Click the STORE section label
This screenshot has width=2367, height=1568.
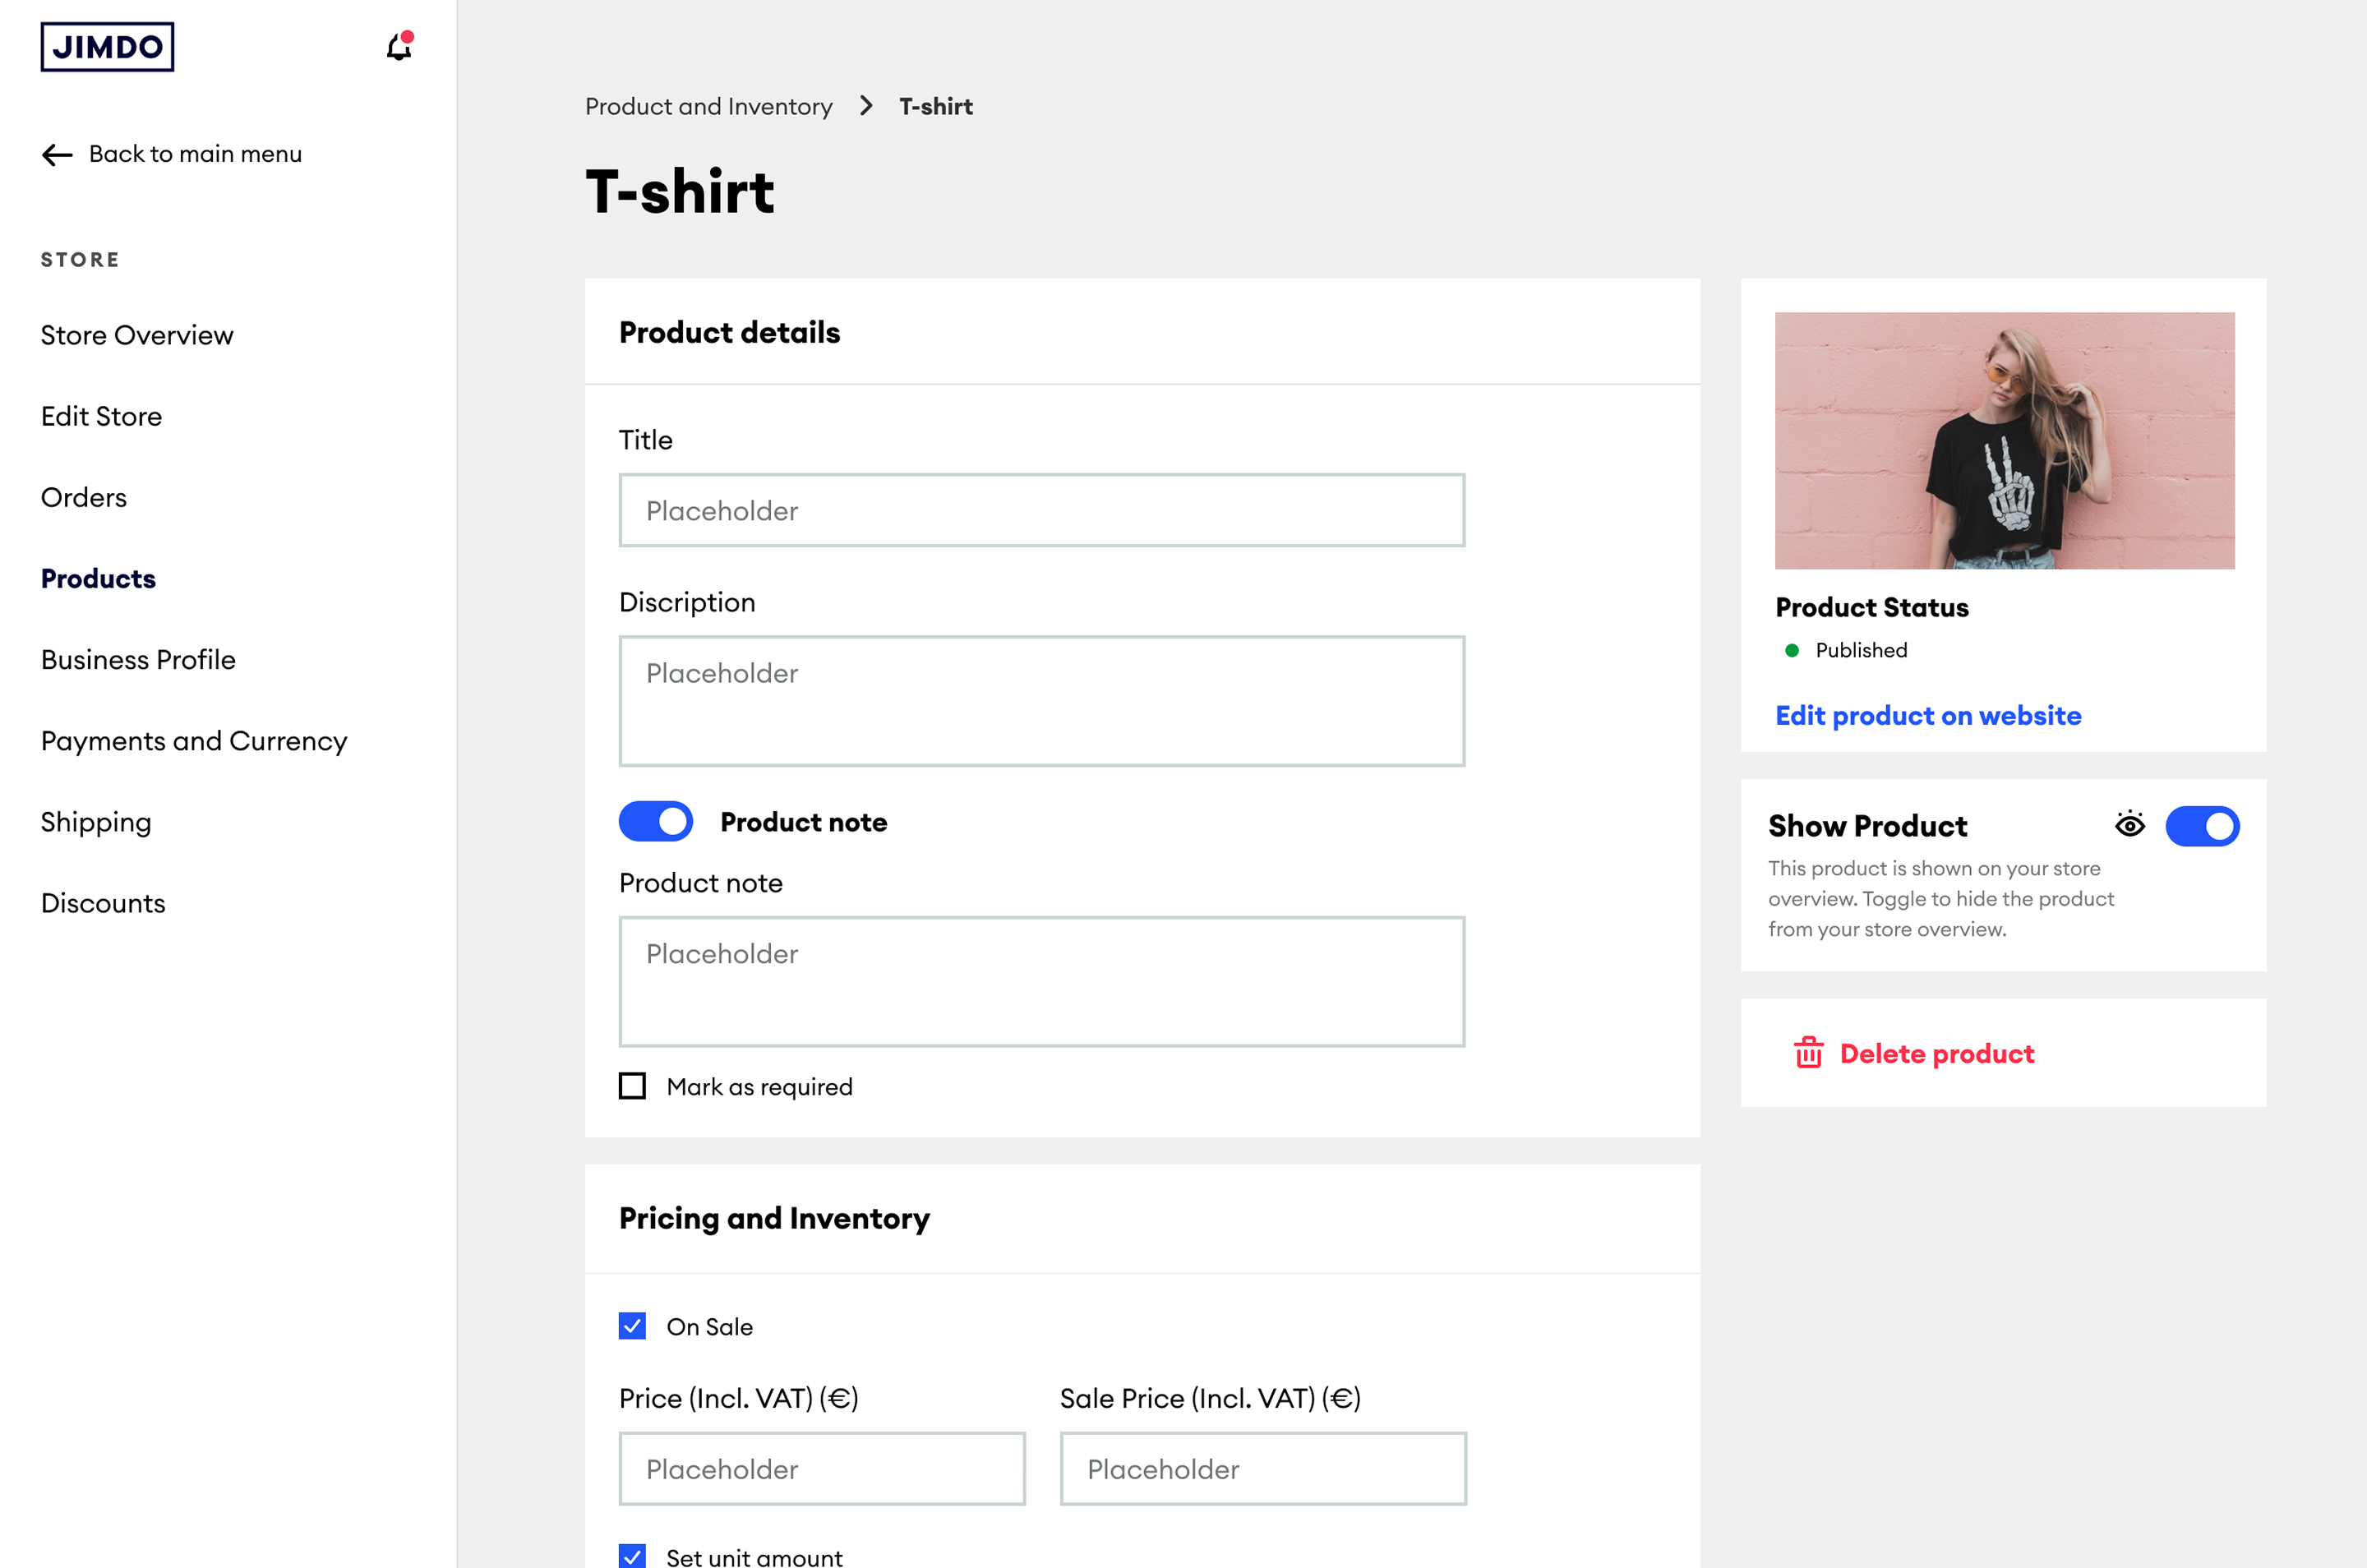pyautogui.click(x=80, y=260)
